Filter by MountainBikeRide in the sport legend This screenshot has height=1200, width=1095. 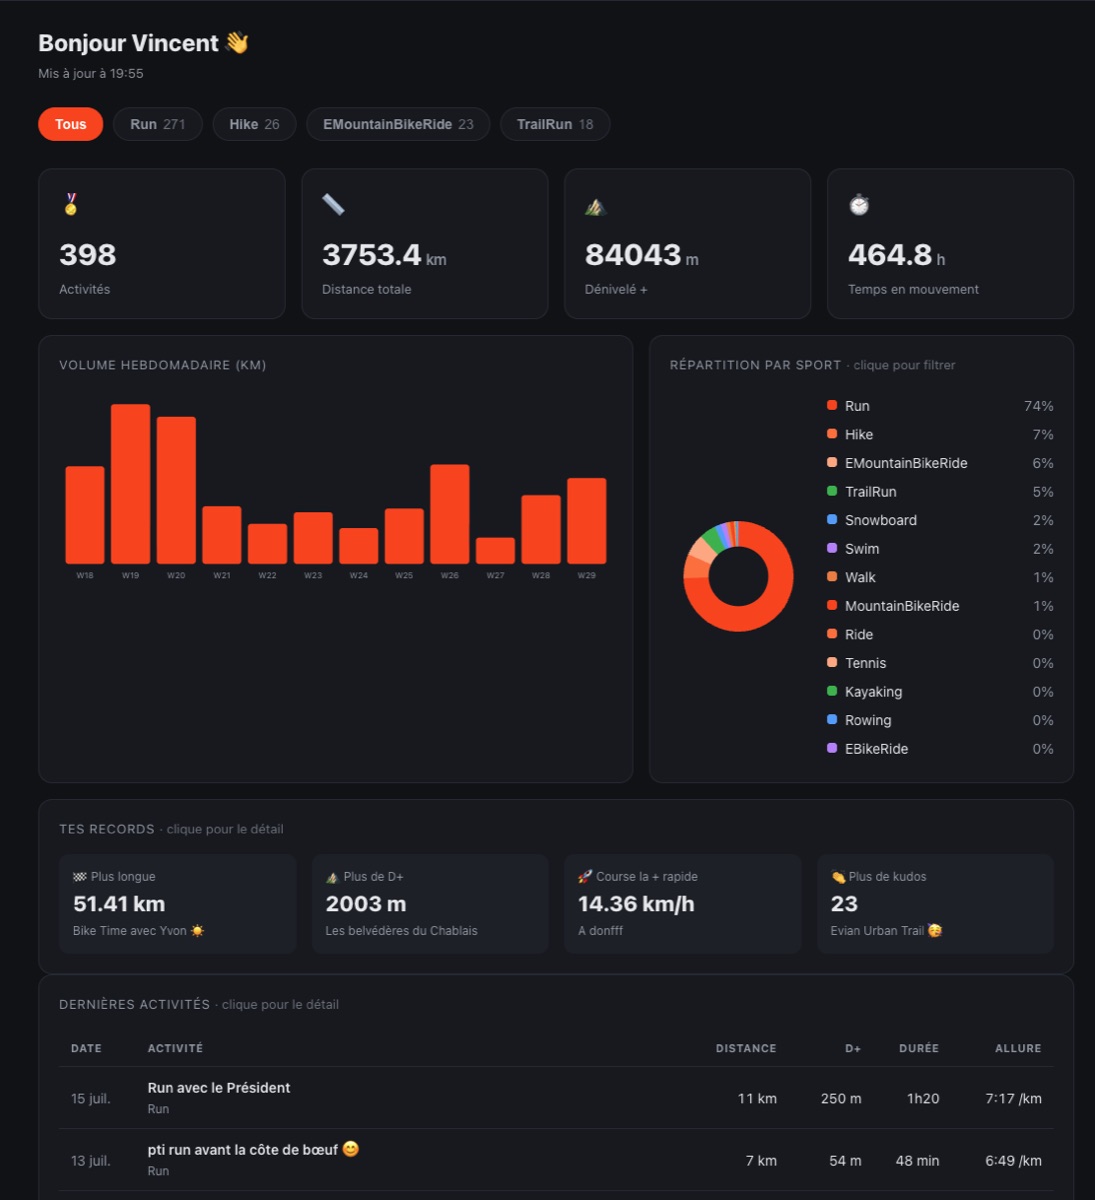click(x=940, y=606)
